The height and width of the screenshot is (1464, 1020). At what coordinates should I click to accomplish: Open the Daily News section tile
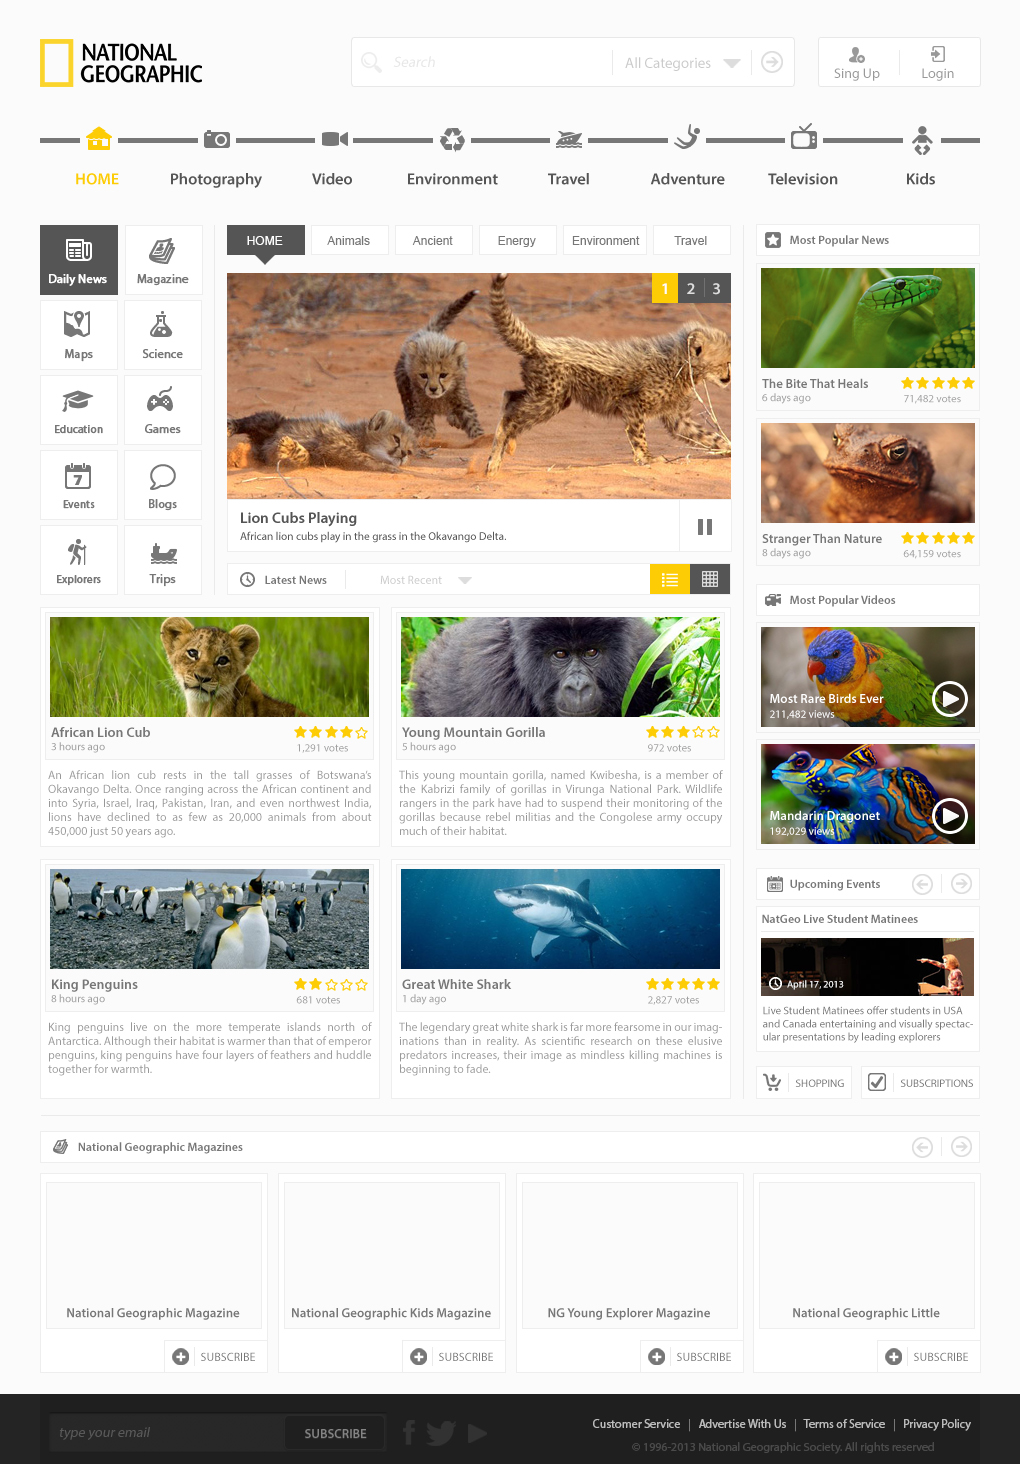point(79,260)
